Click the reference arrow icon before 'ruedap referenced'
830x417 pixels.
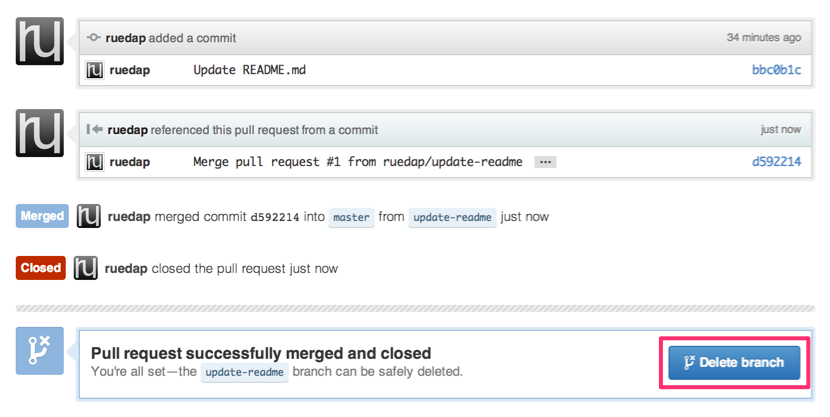(94, 129)
